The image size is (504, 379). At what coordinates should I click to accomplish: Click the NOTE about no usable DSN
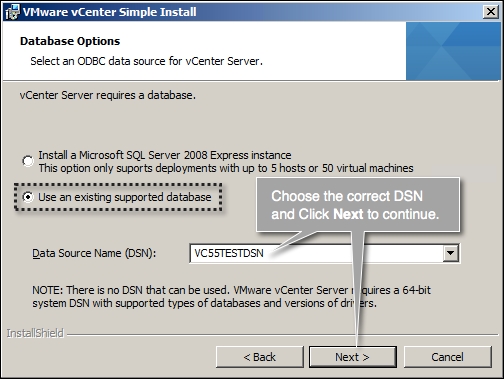pyautogui.click(x=231, y=297)
